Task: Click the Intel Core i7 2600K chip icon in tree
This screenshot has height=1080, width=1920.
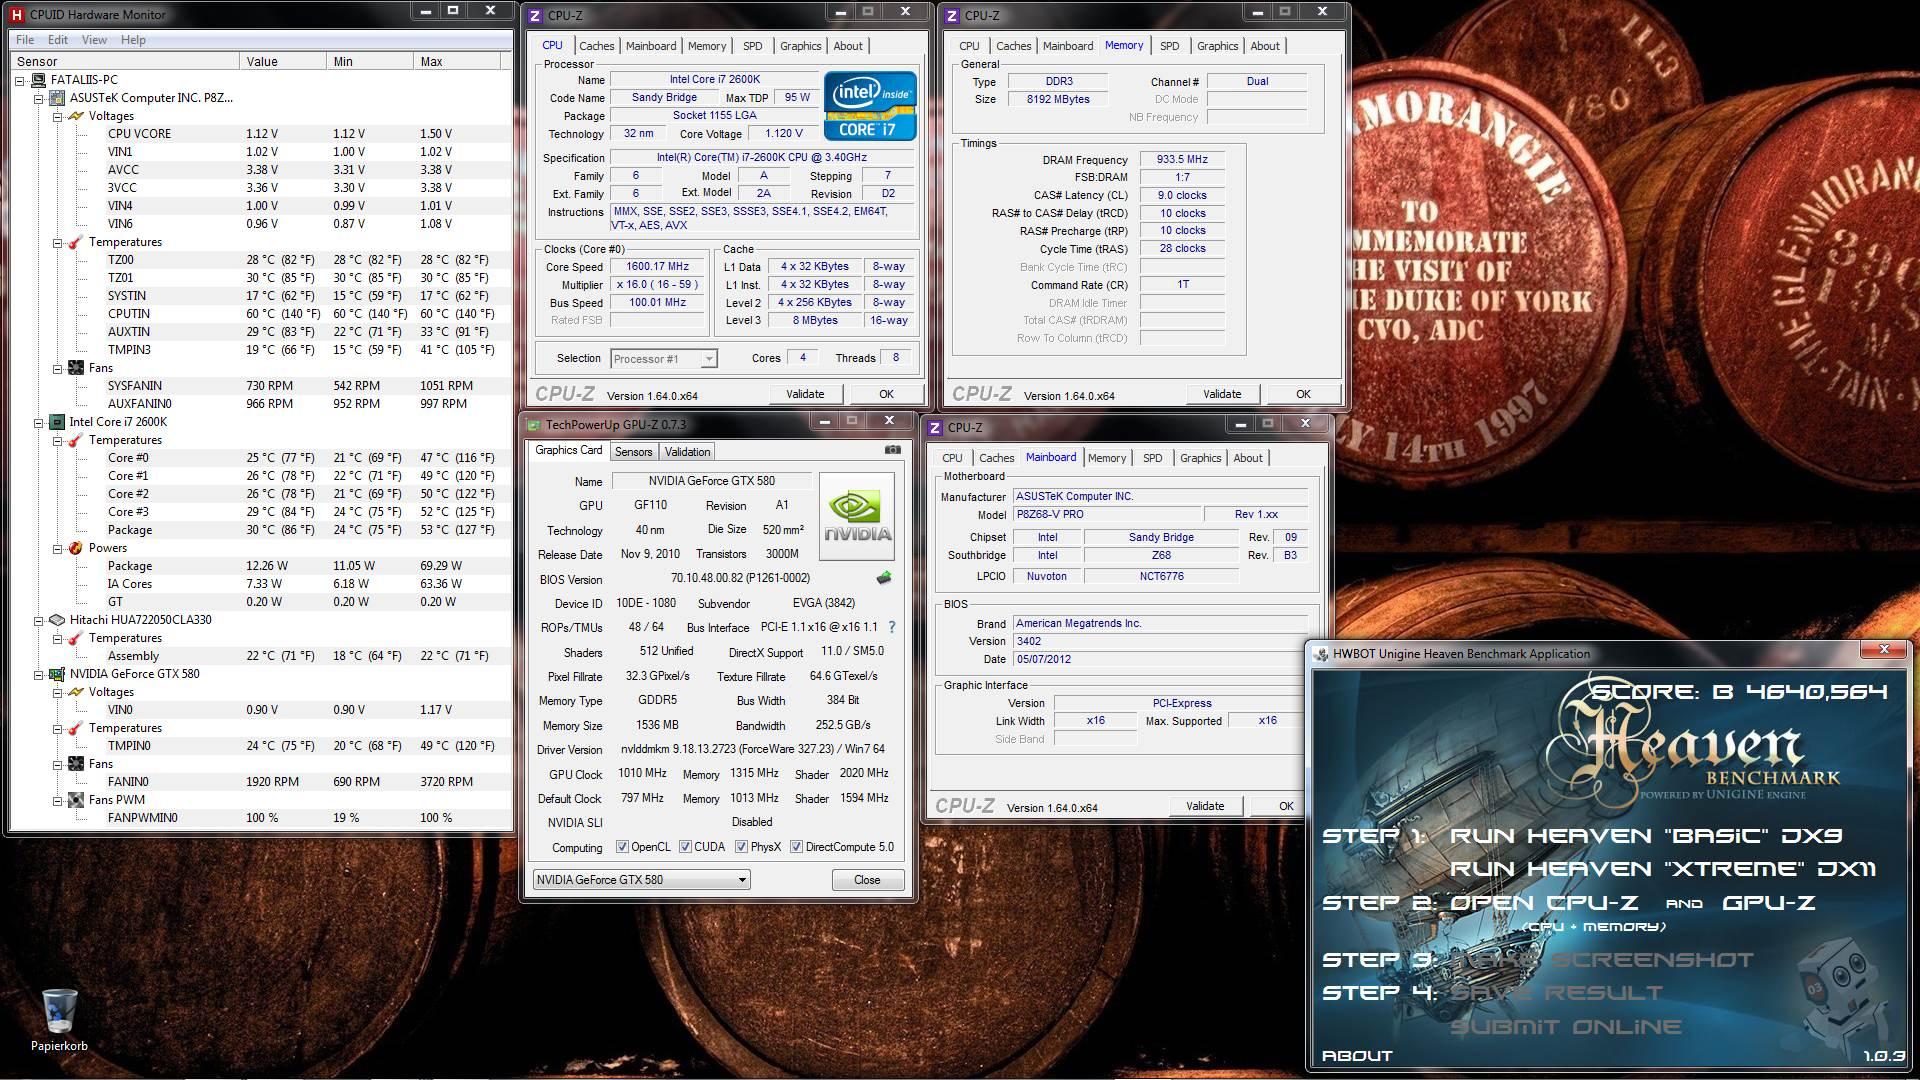Action: 57,422
